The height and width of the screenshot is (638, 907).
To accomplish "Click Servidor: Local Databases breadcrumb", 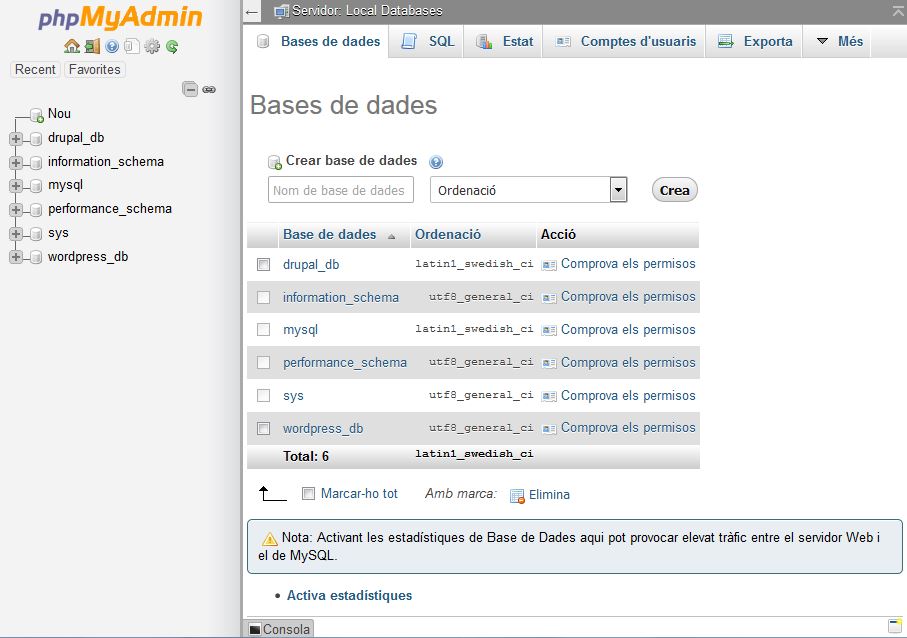I will [x=367, y=11].
